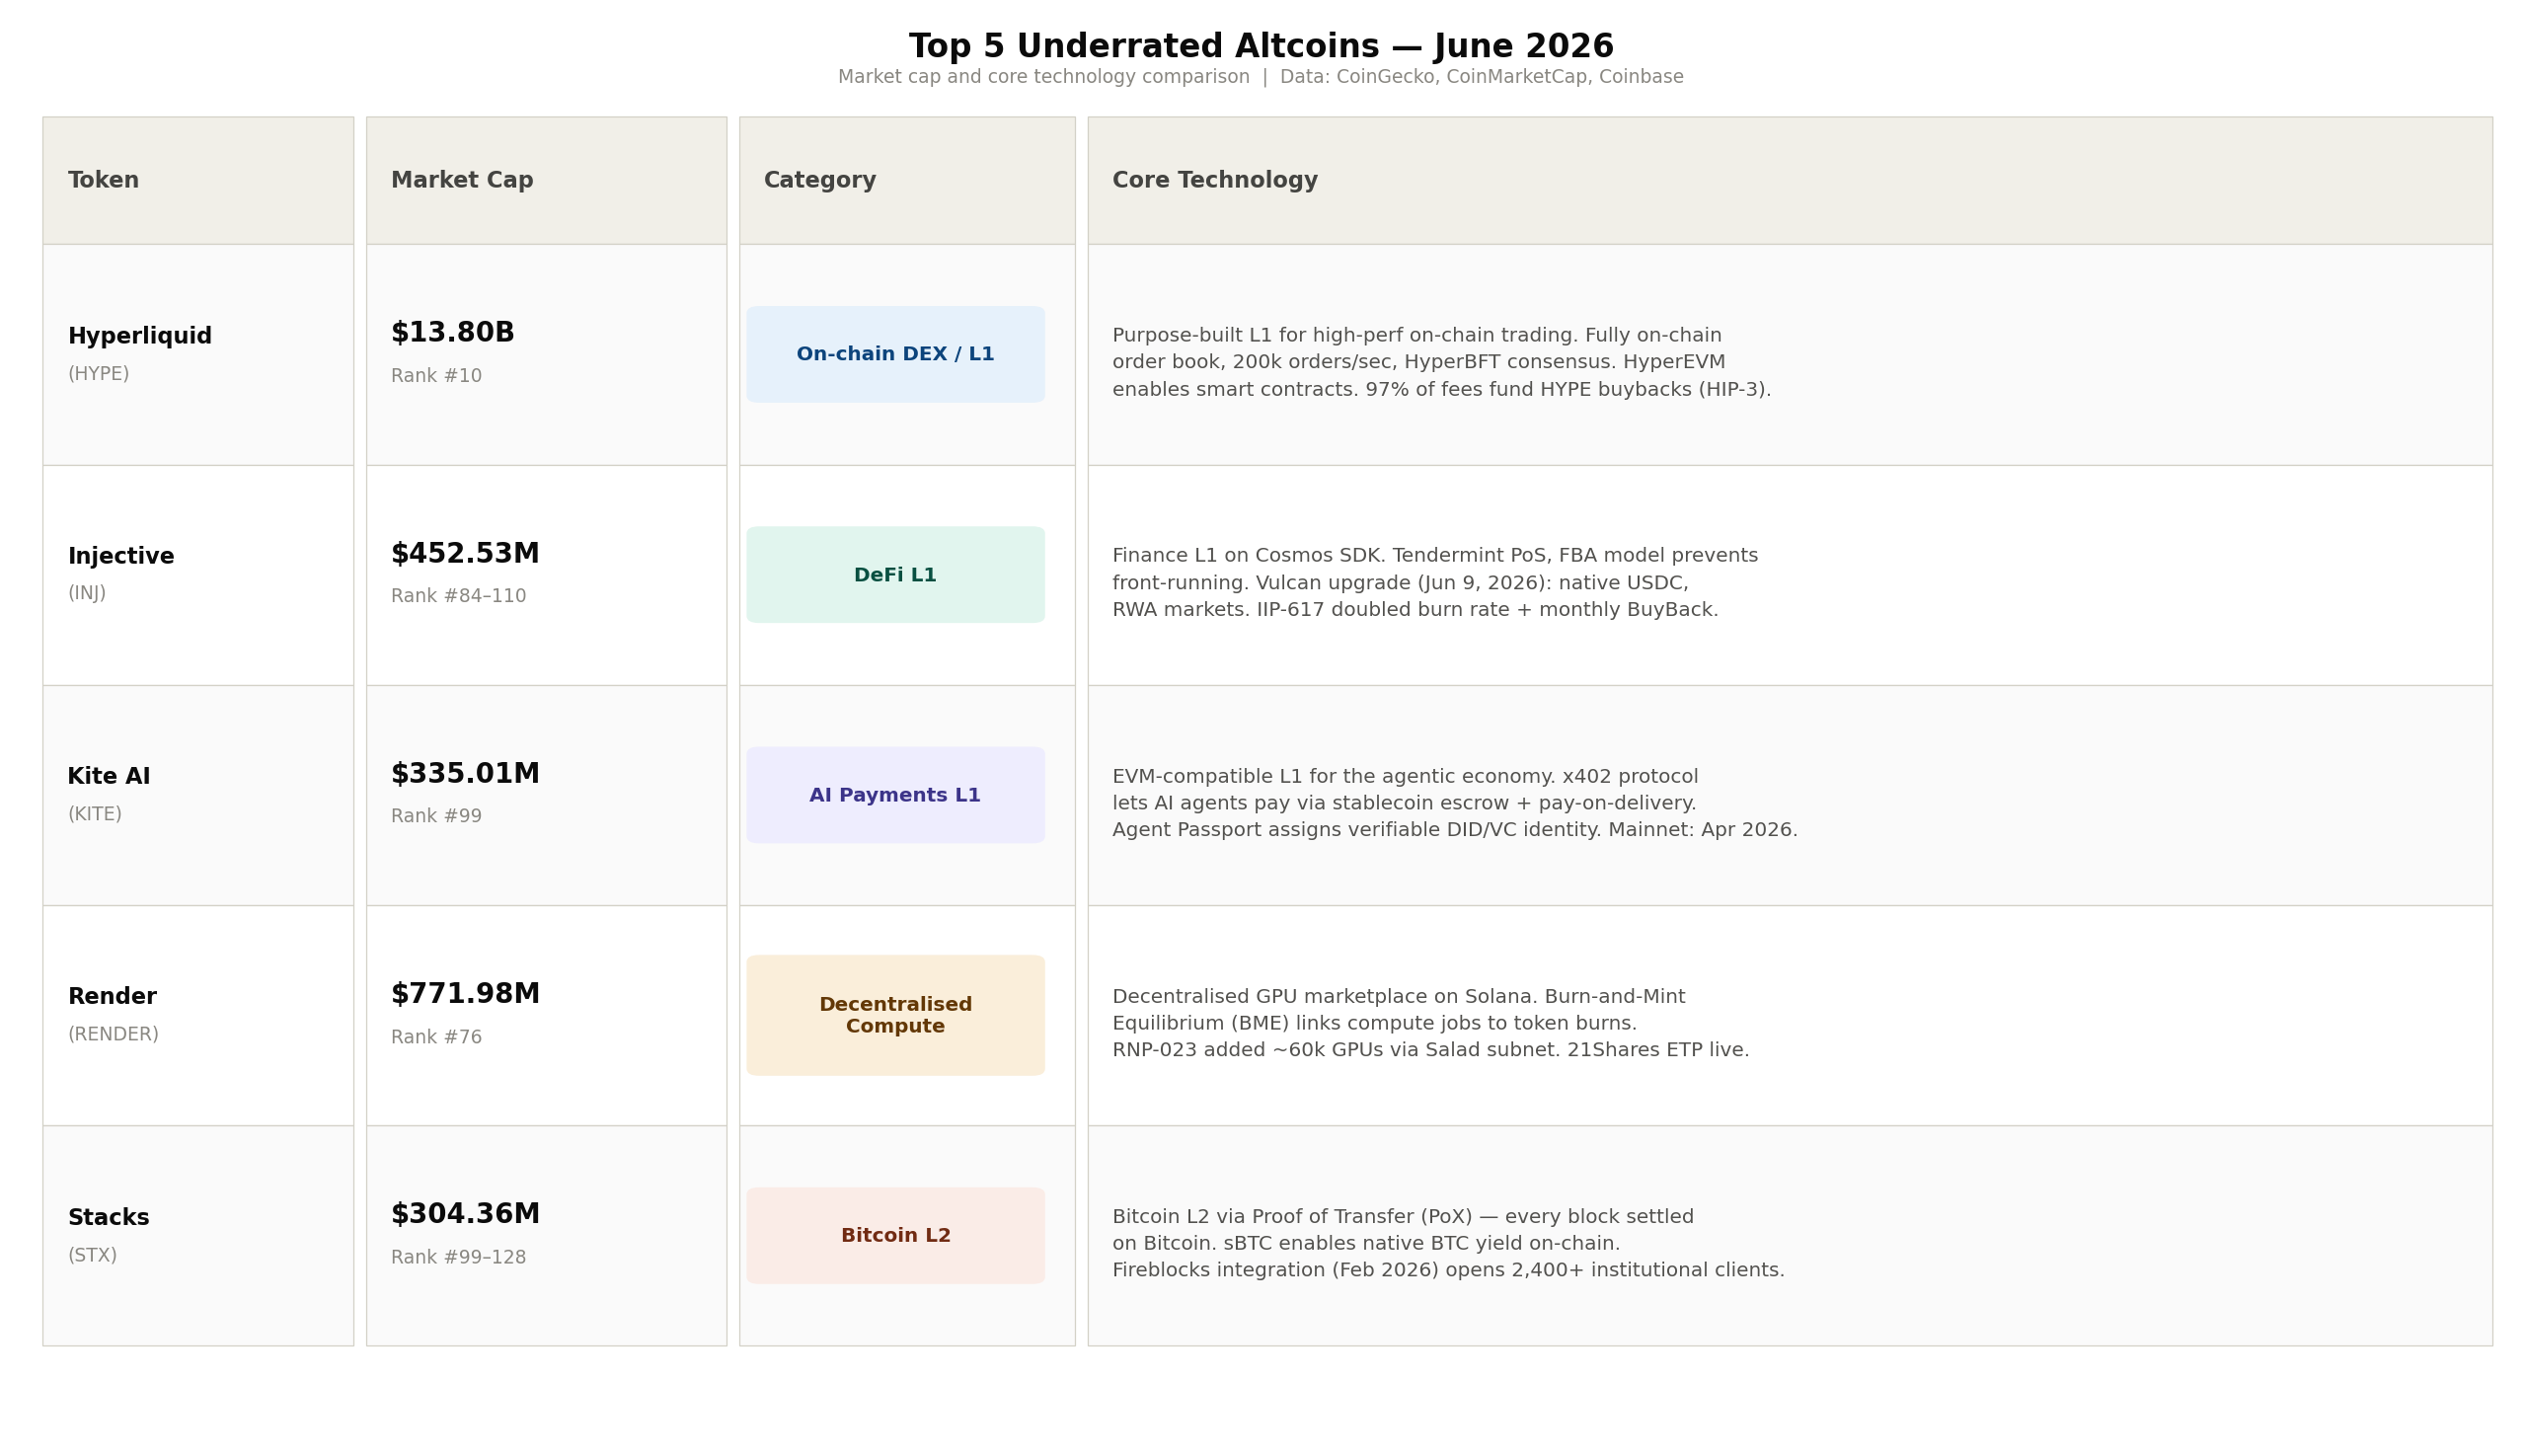Click the 'Rank #99' label under $335.01M
Image resolution: width=2523 pixels, height=1456 pixels.
(436, 816)
